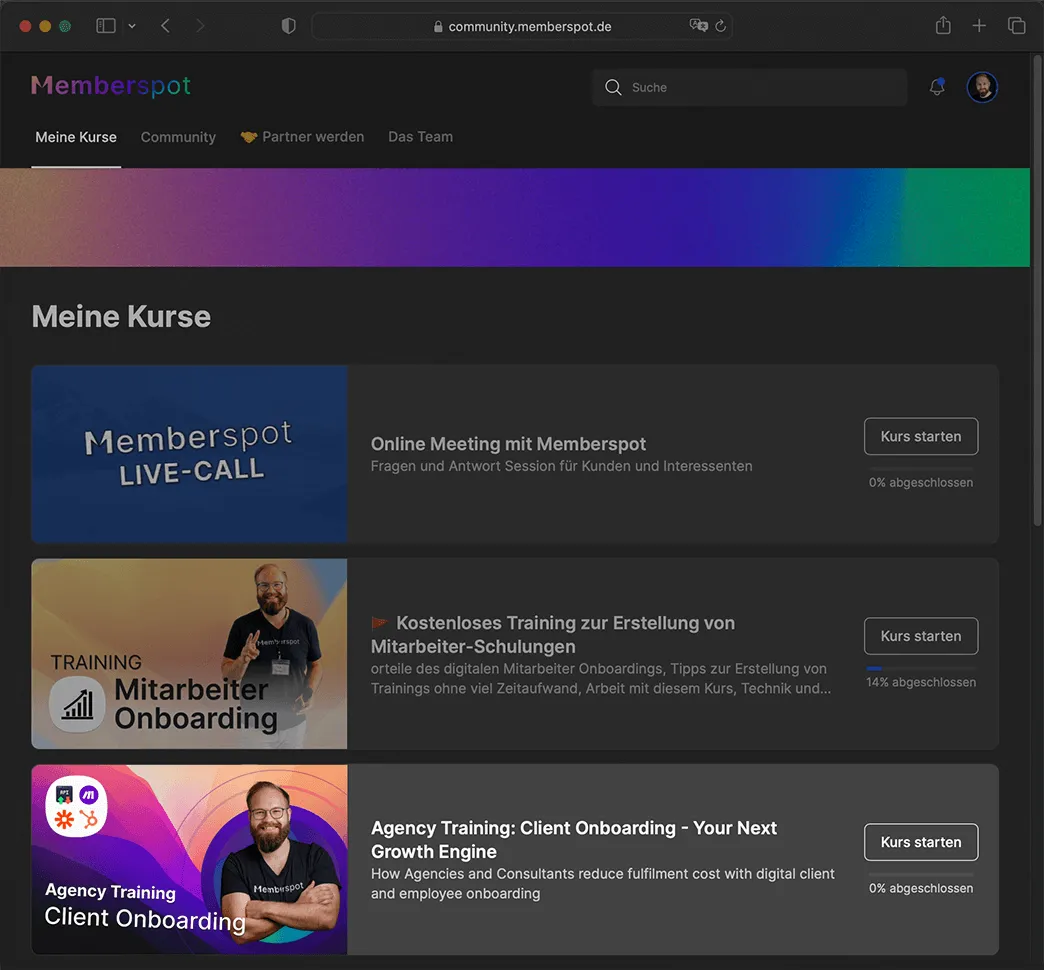
Task: Open Agency Training: Client Onboarding title
Action: click(x=574, y=840)
